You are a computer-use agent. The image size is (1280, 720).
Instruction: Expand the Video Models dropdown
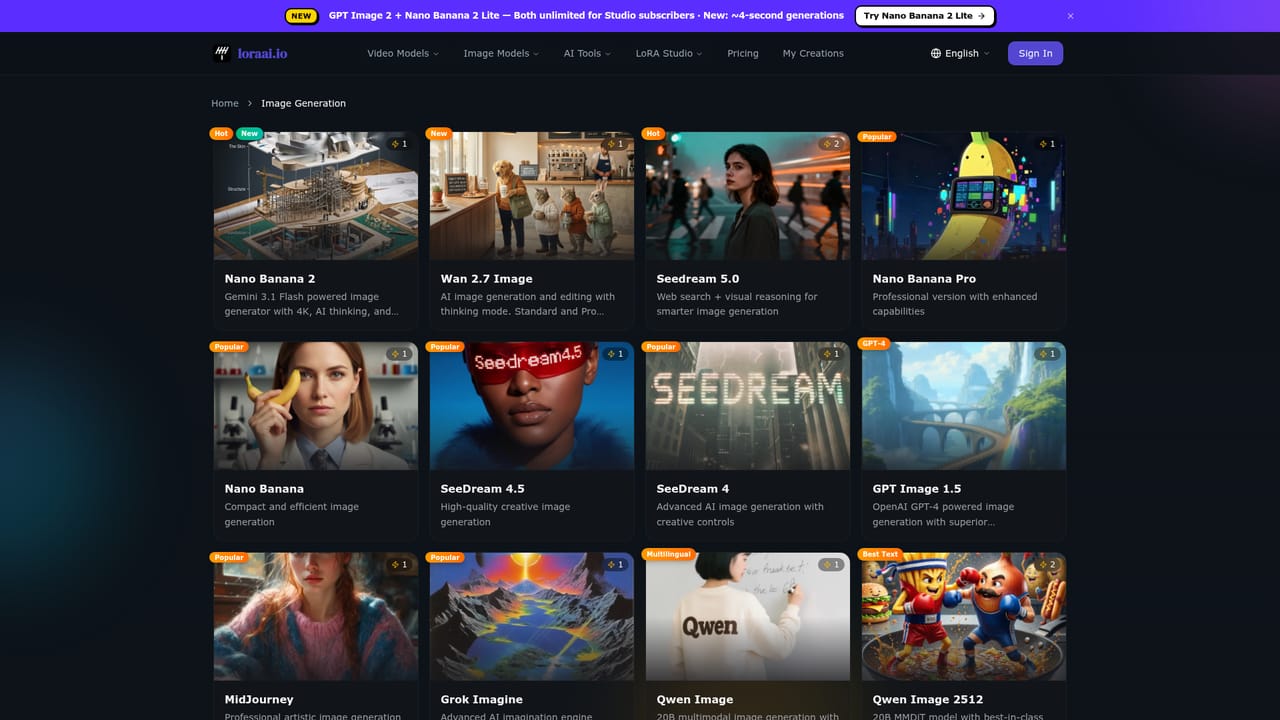coord(403,53)
